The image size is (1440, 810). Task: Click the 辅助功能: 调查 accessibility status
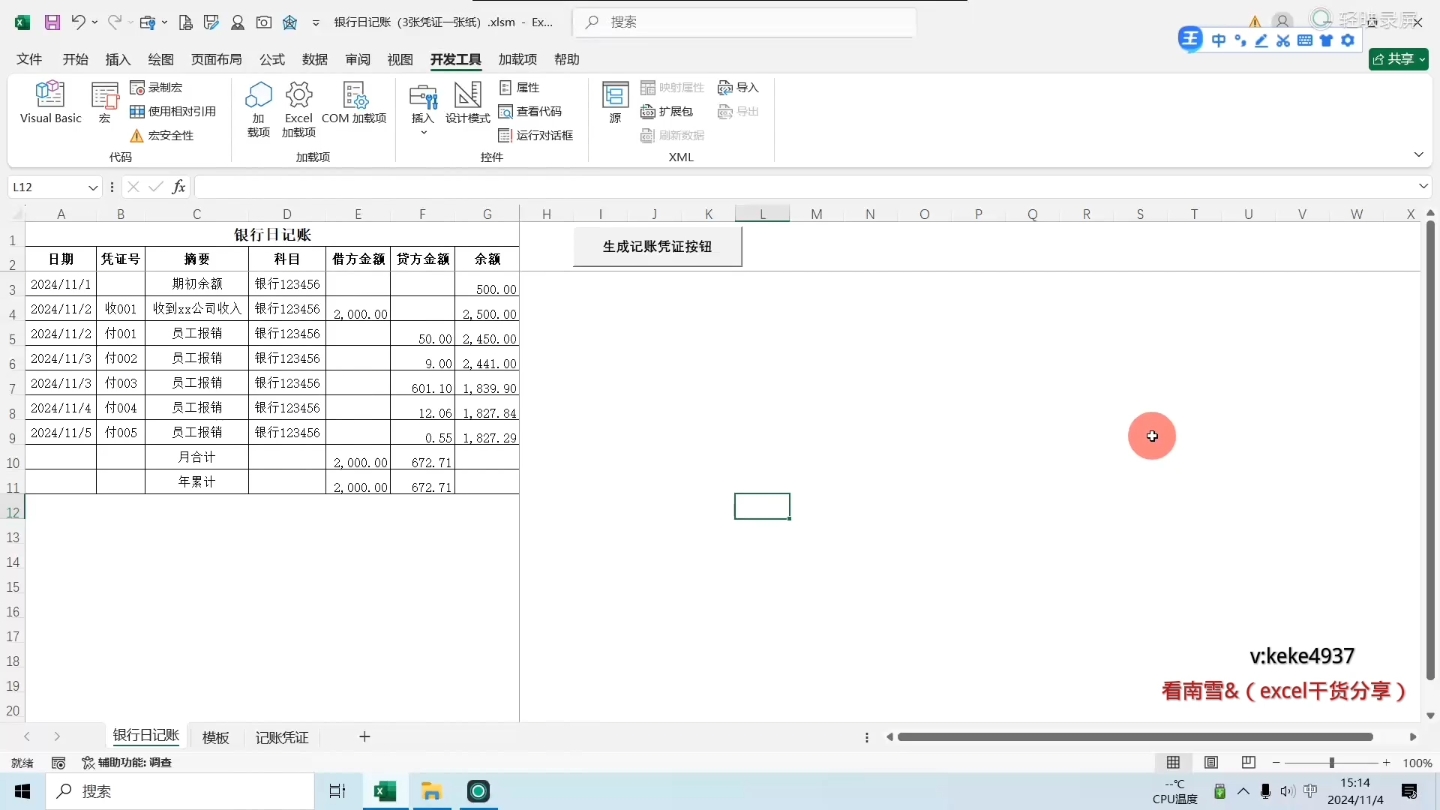127,763
